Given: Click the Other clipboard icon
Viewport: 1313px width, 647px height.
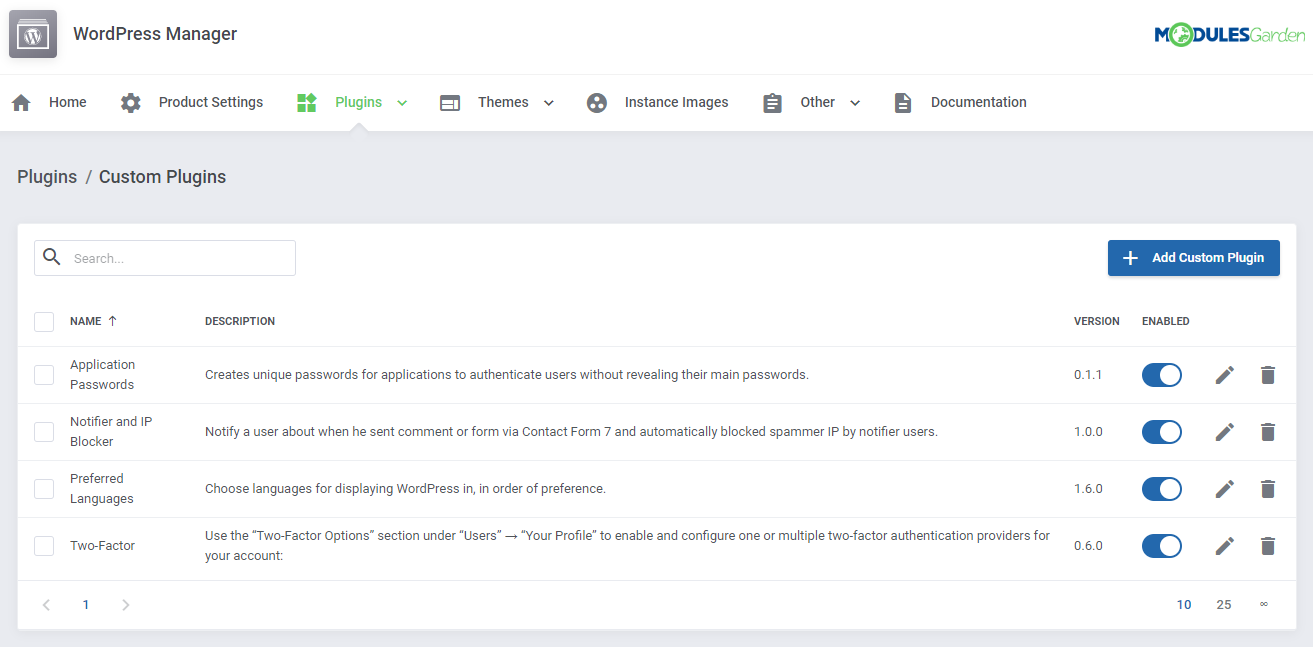Looking at the screenshot, I should (x=772, y=103).
